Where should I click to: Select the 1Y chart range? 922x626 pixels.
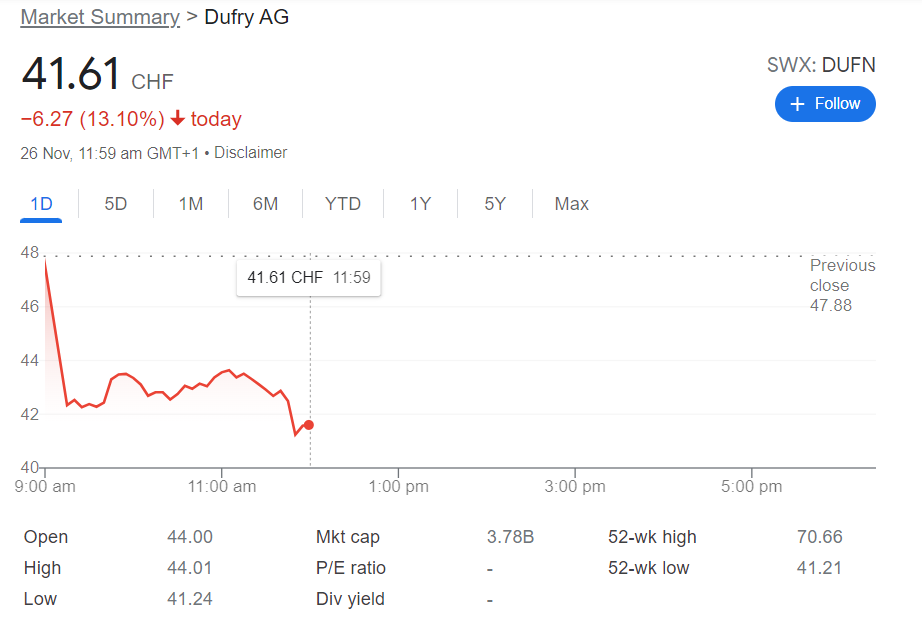point(420,203)
